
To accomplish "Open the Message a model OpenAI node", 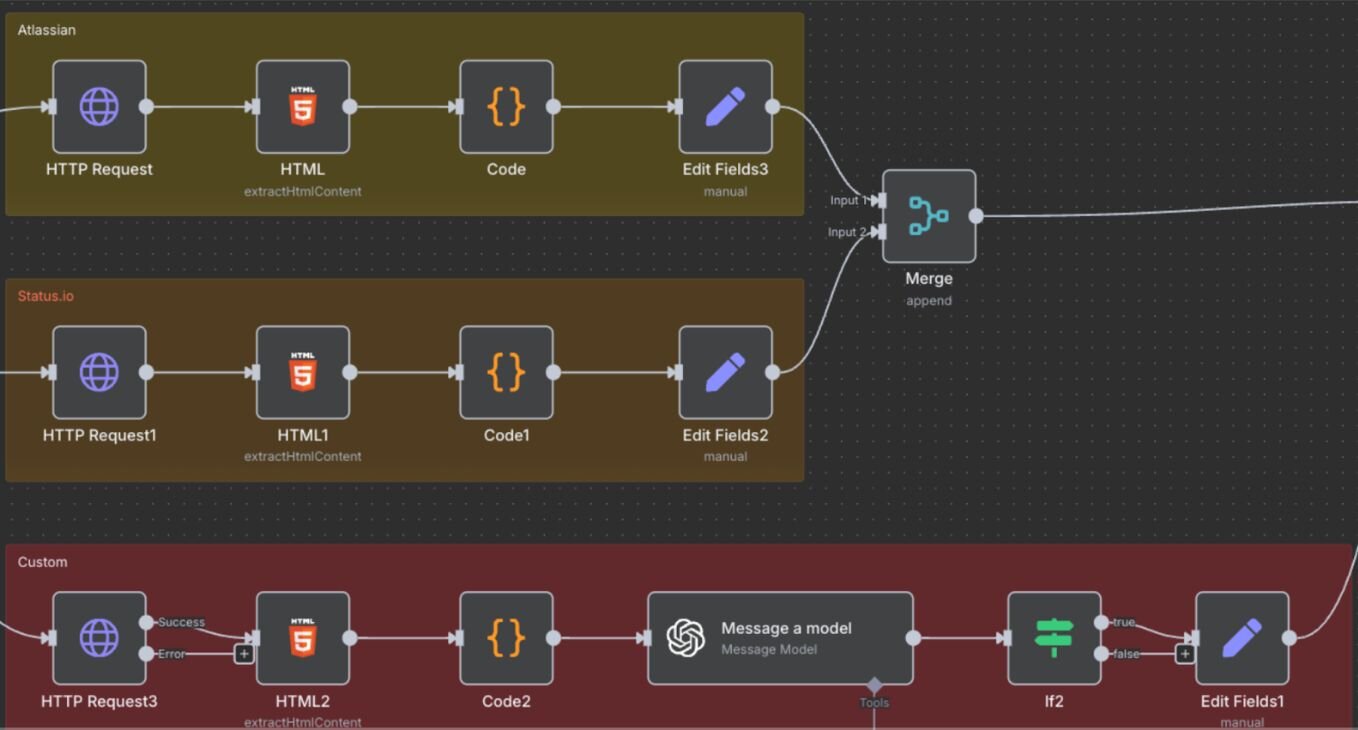I will click(780, 638).
